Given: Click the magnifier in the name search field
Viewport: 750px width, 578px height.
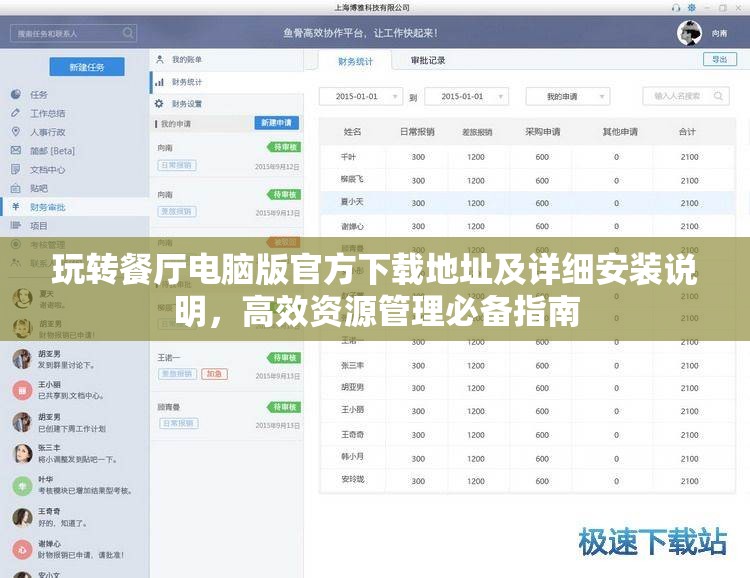Looking at the screenshot, I should (x=717, y=96).
